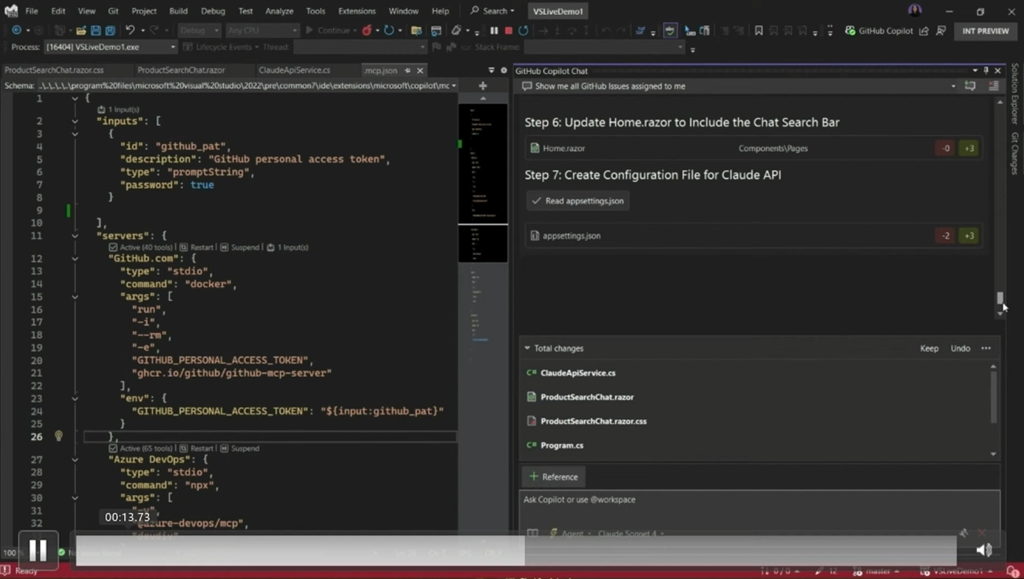Pause the video playback

click(37, 549)
